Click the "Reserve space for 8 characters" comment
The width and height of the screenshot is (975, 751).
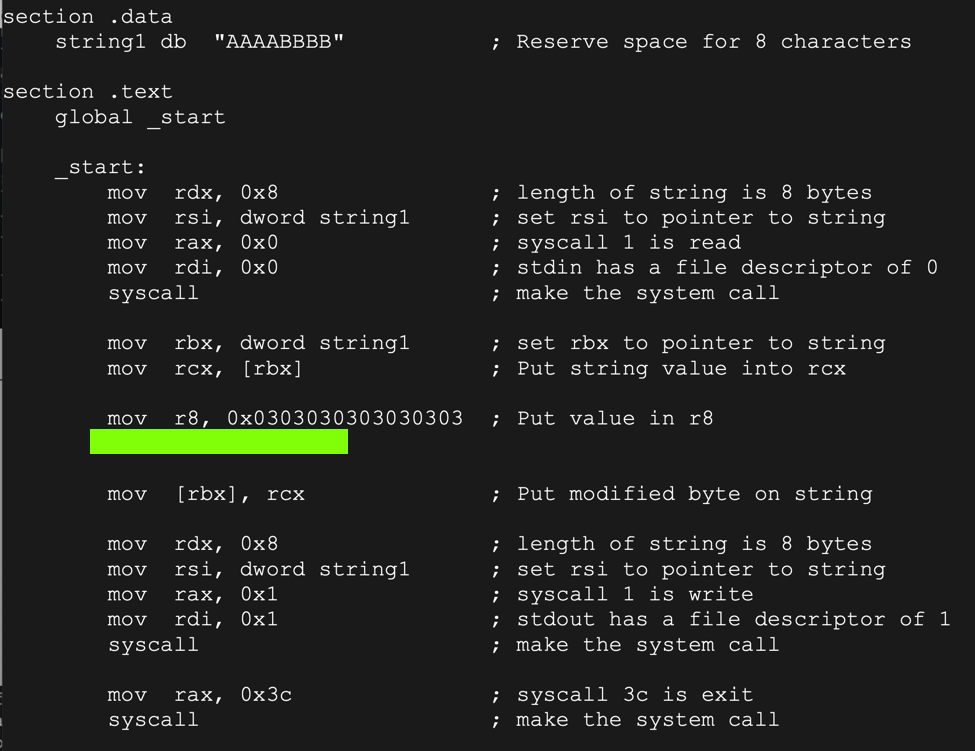click(713, 42)
